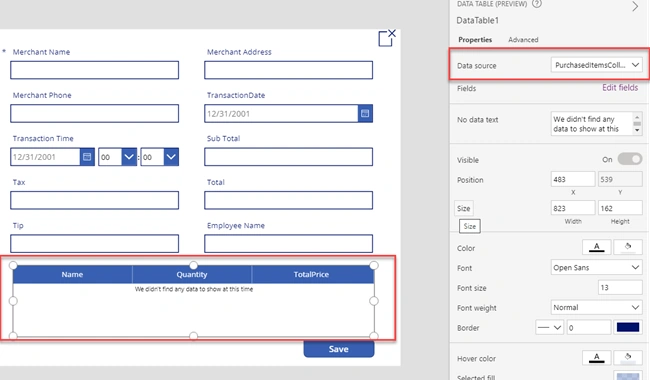
Task: Click the right-middle resize handle of data table
Action: pos(374,301)
